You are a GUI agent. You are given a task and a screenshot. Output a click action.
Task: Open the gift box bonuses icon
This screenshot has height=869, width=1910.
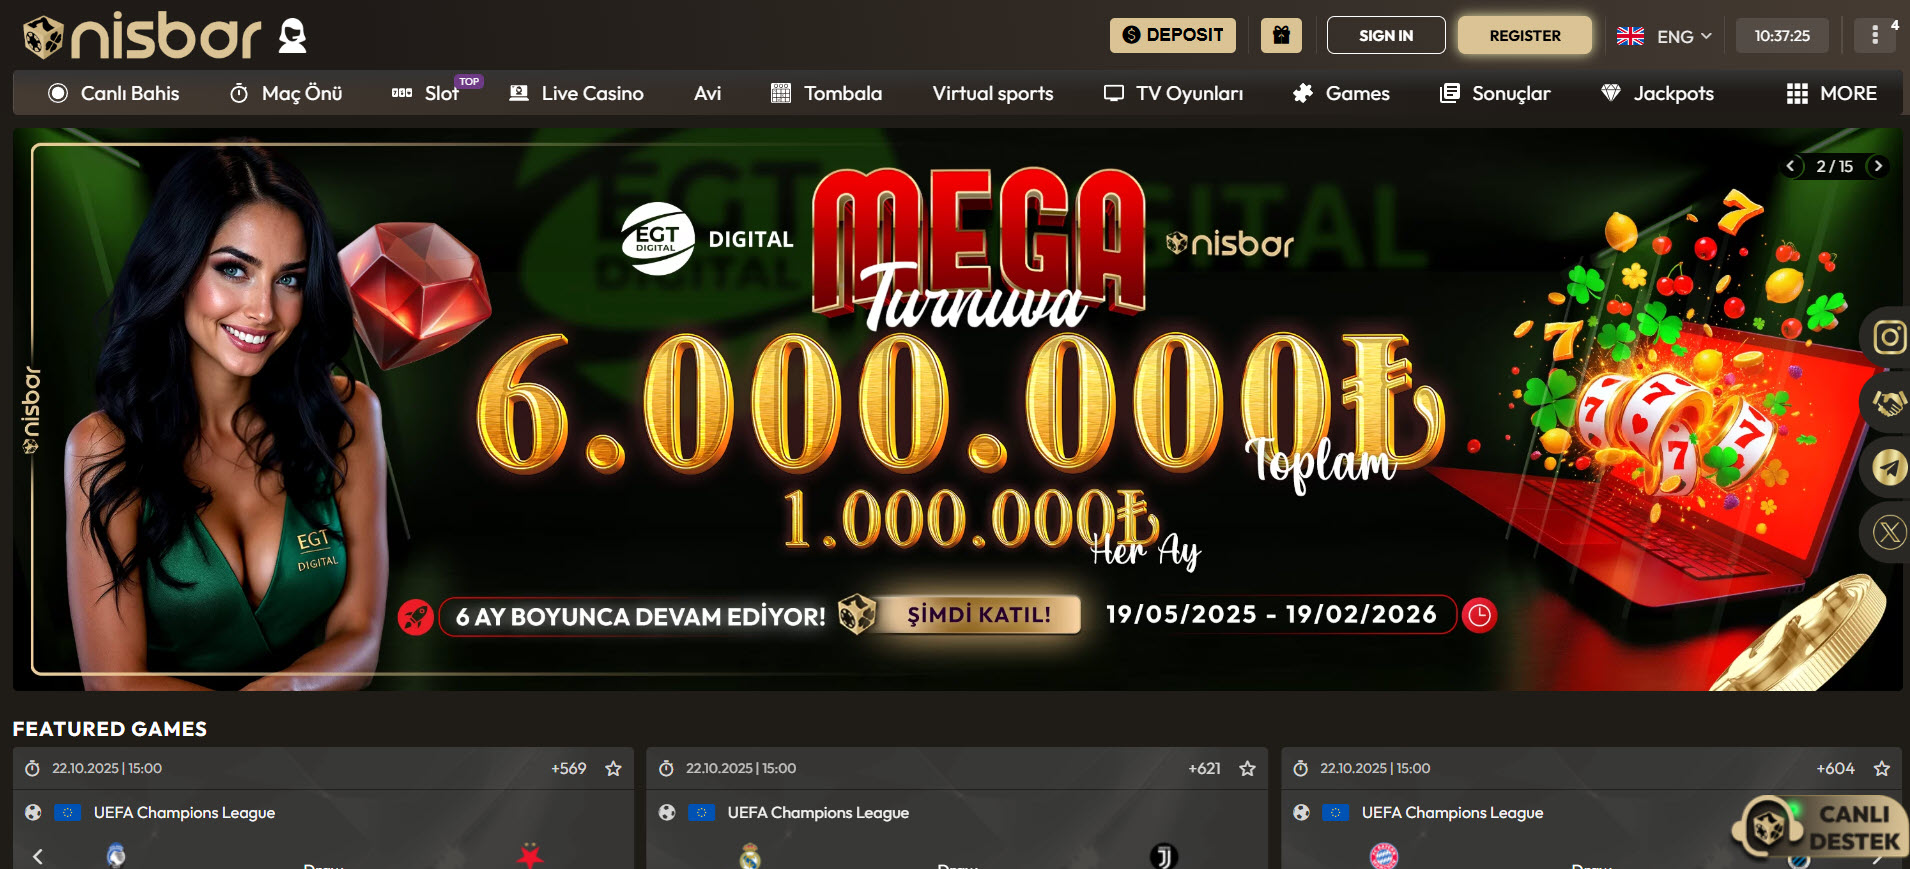point(1281,35)
